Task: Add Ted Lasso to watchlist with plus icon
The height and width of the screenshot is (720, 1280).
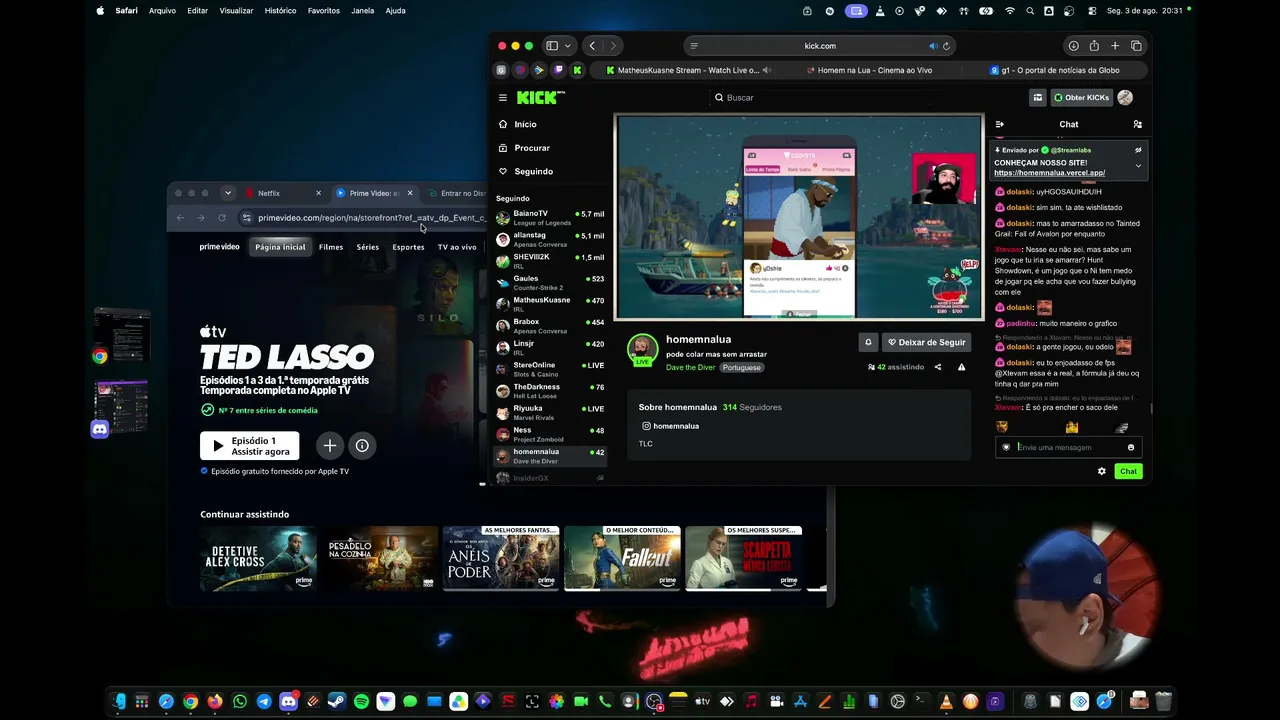Action: [x=329, y=446]
